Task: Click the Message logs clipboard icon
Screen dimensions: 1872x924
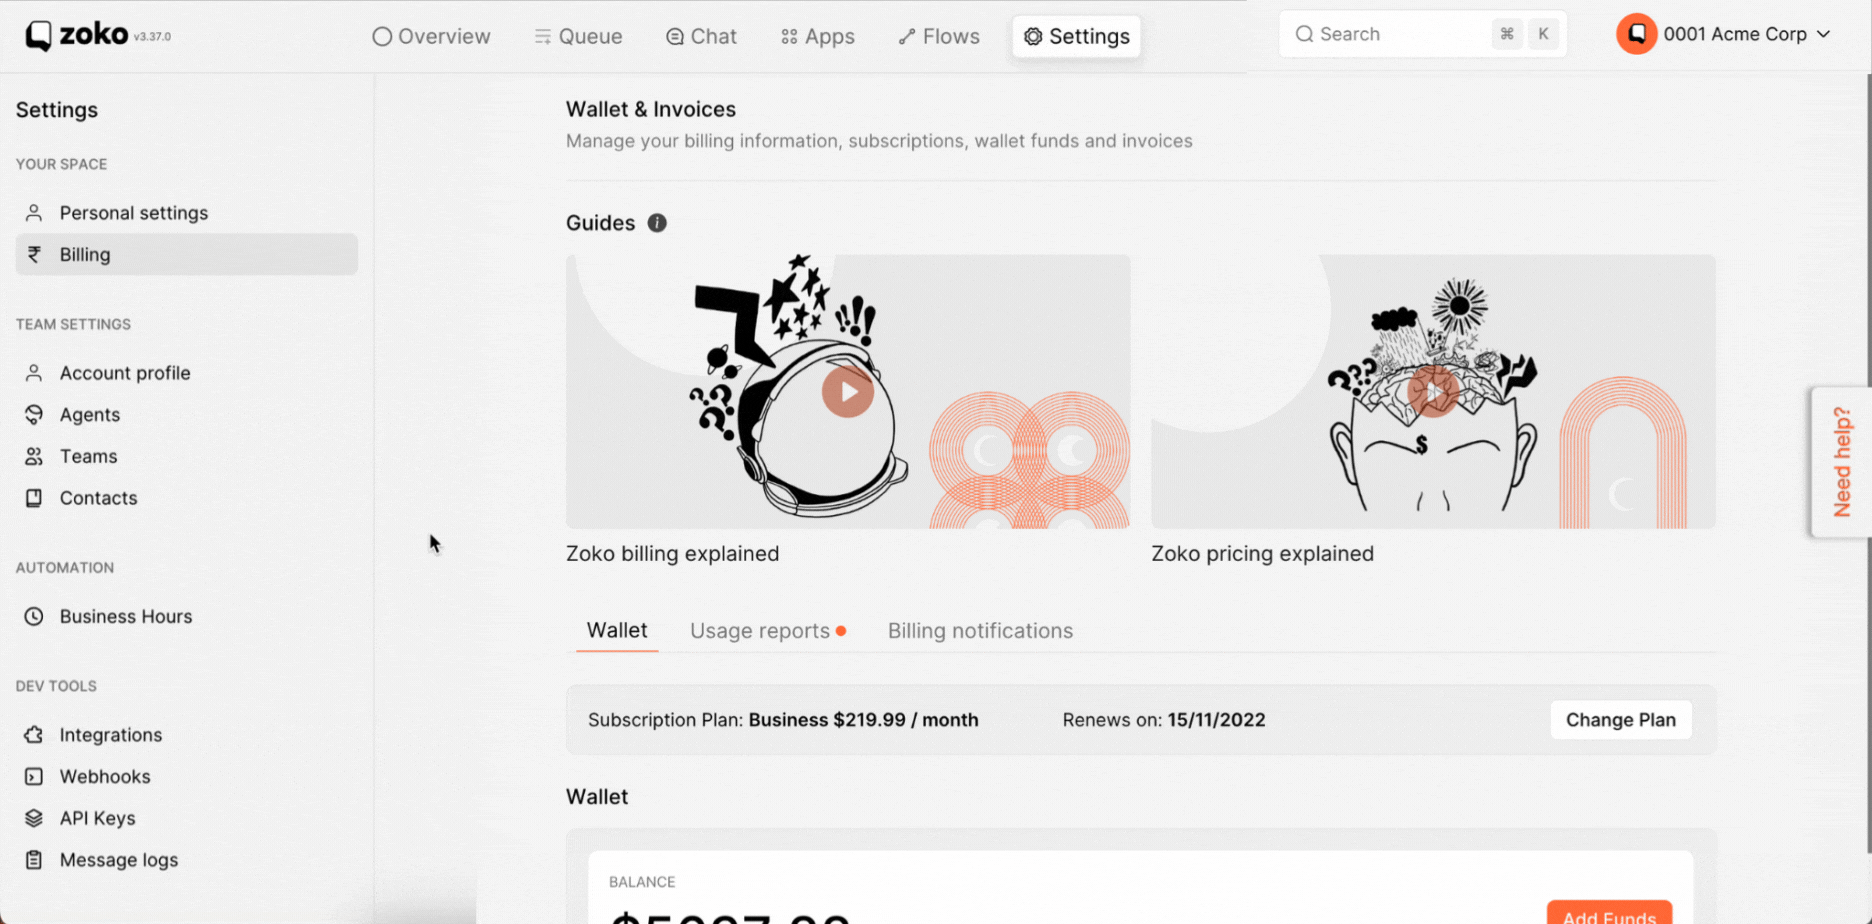Action: pos(34,860)
